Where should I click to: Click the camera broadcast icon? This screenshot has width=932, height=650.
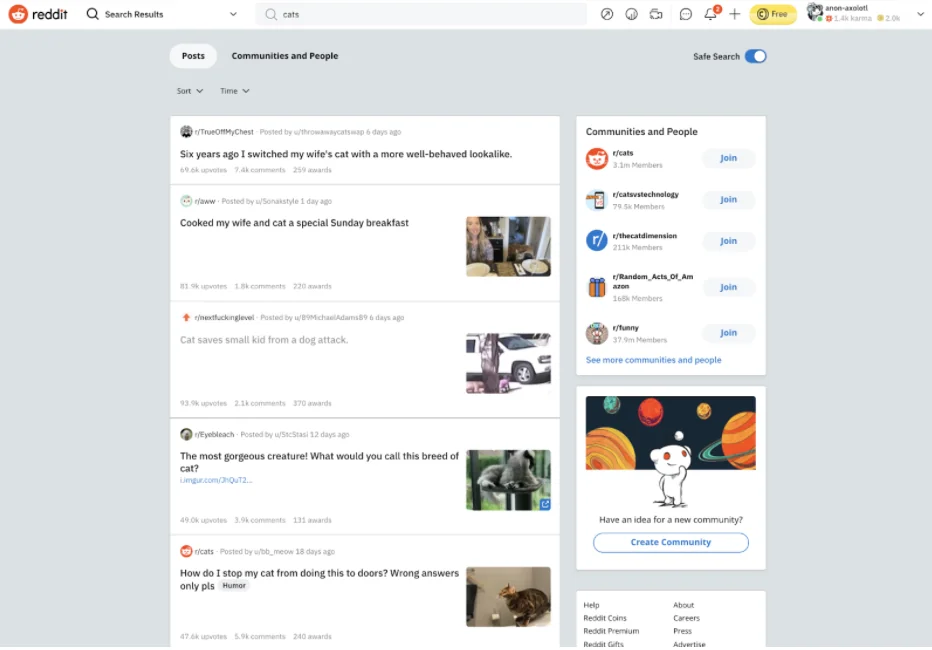click(654, 13)
